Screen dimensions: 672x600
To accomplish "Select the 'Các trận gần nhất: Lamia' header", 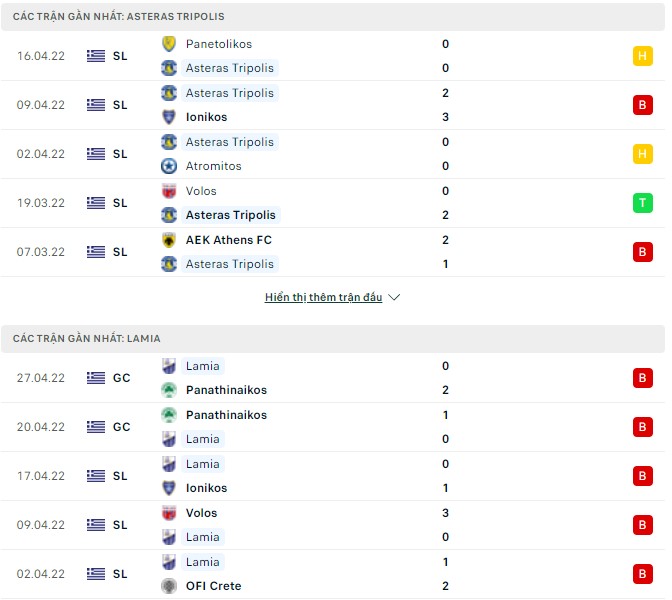I will 87,339.
